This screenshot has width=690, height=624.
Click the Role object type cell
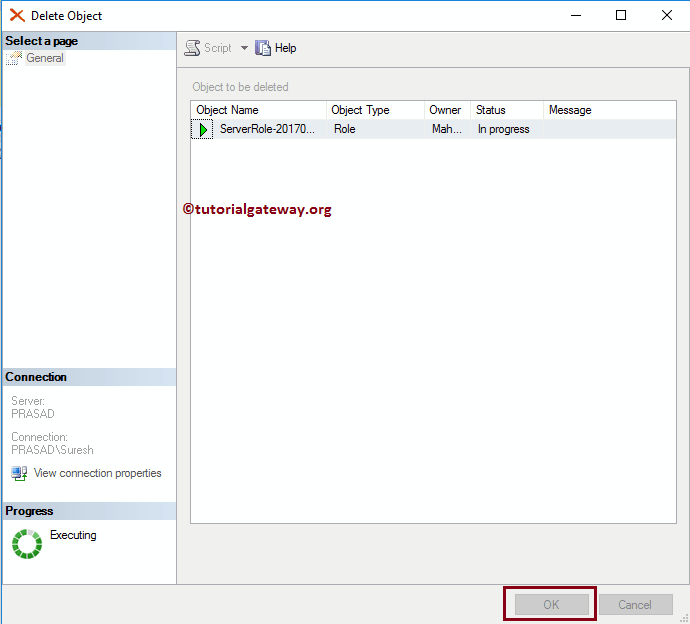[345, 129]
